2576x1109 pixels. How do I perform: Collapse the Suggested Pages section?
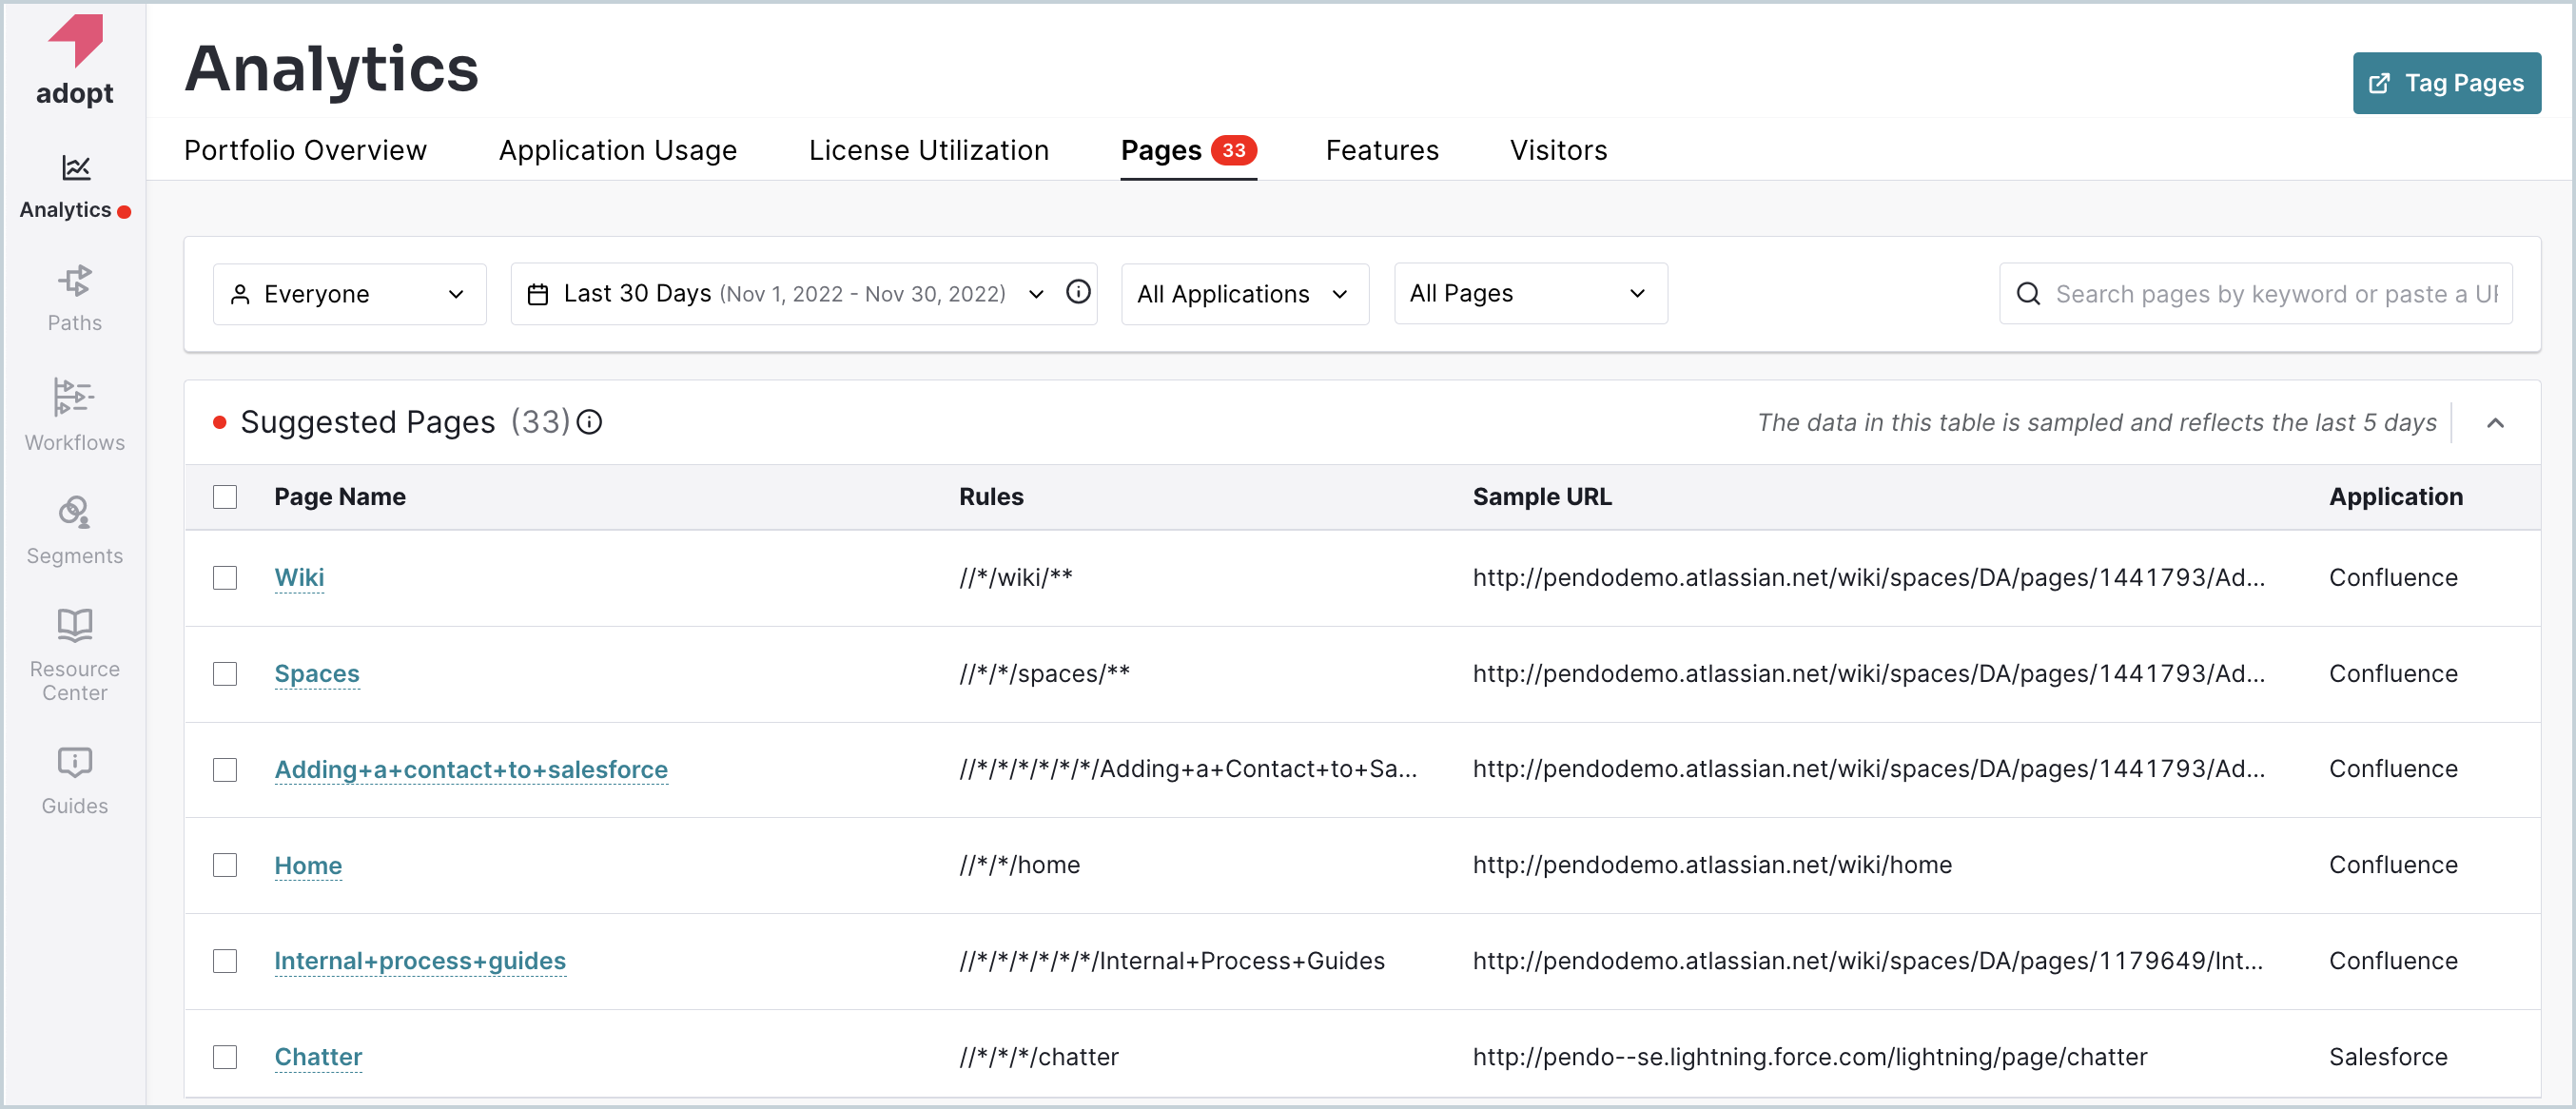[x=2495, y=423]
